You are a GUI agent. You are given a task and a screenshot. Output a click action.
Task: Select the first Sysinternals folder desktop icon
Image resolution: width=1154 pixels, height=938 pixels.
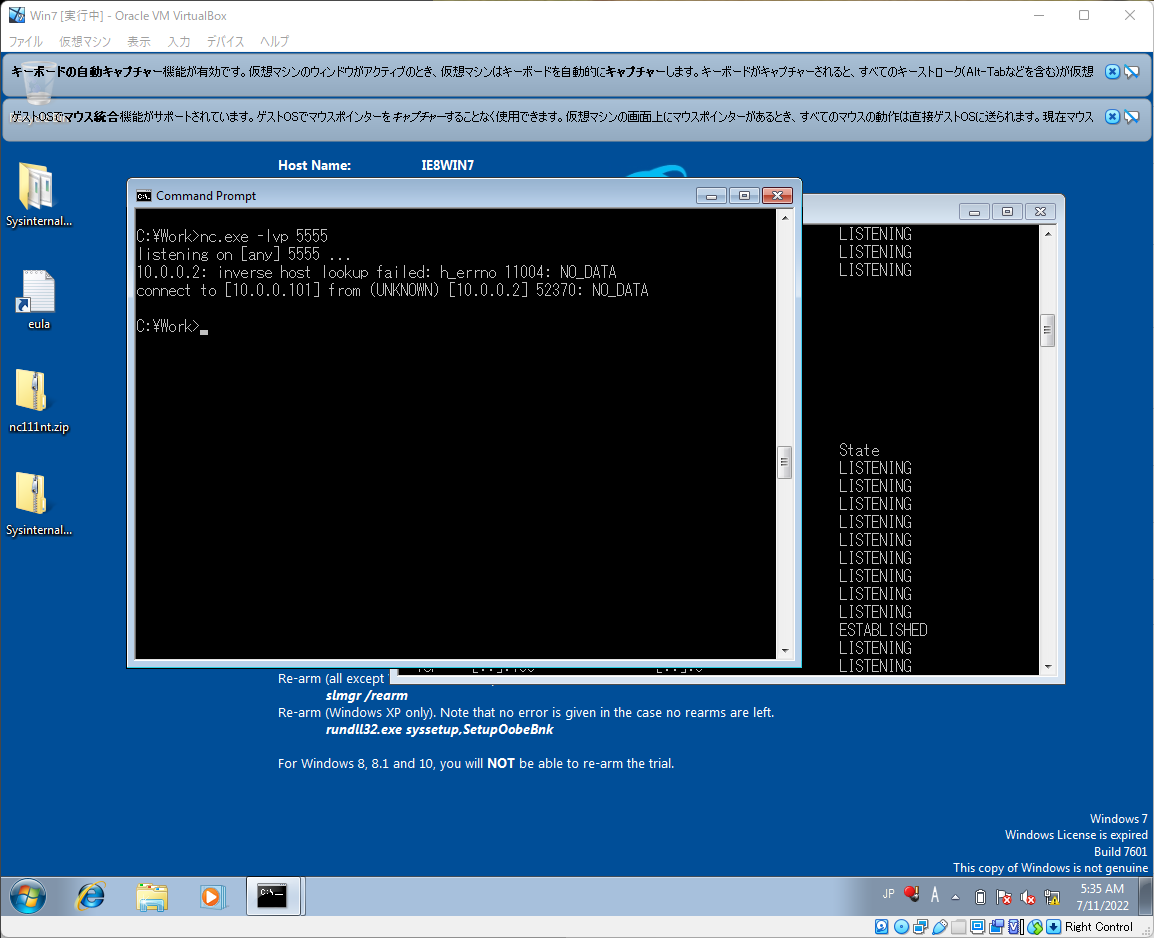[x=38, y=195]
